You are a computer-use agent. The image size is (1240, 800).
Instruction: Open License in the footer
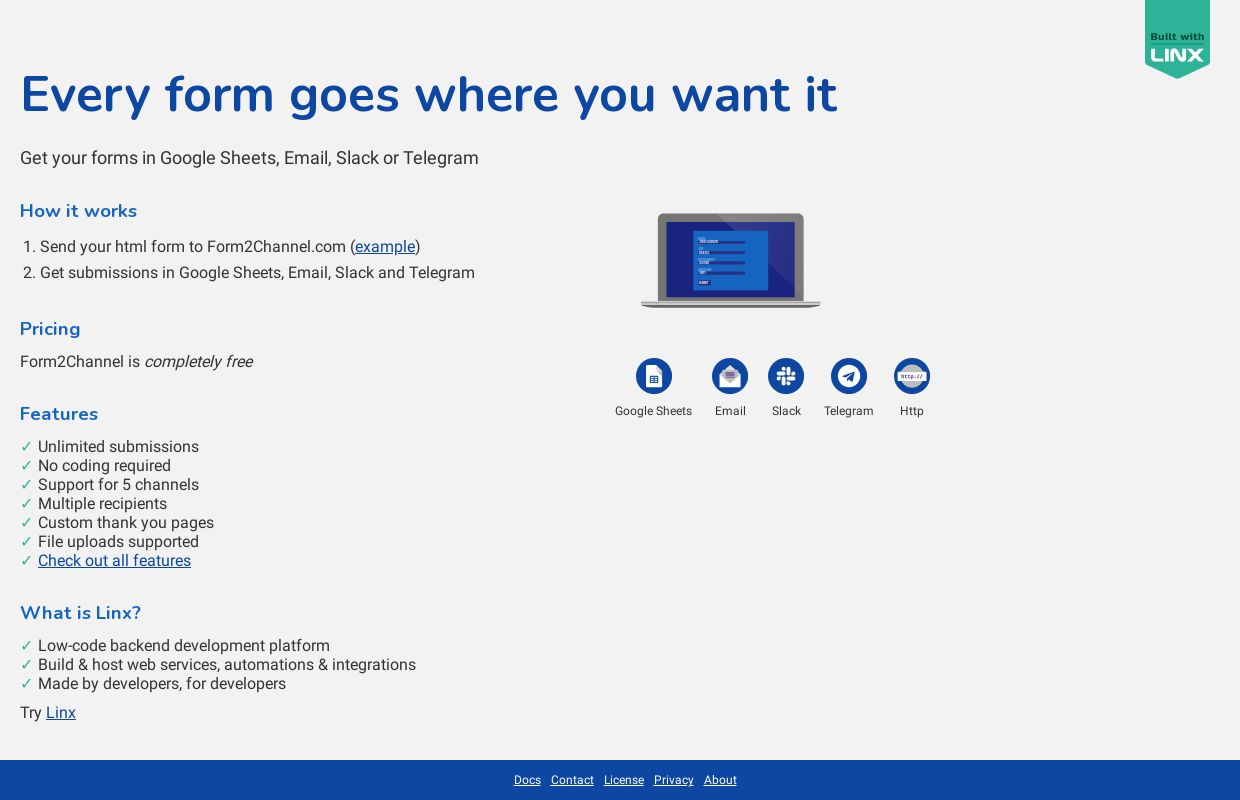click(624, 780)
